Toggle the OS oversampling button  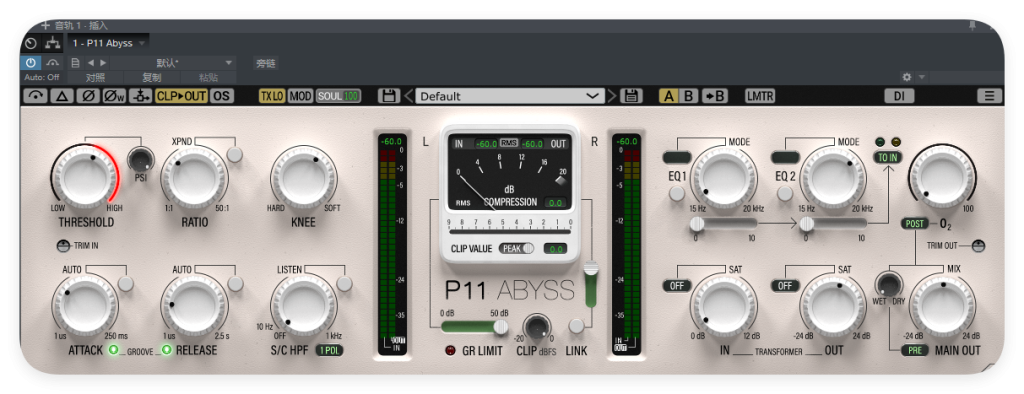[x=221, y=96]
